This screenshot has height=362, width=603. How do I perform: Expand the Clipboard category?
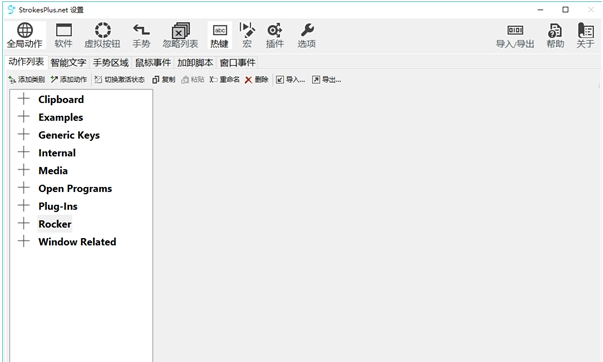coord(23,99)
